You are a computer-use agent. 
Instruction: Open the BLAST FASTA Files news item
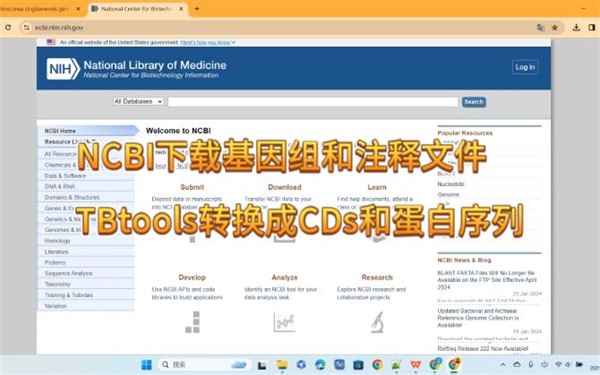pos(487,280)
